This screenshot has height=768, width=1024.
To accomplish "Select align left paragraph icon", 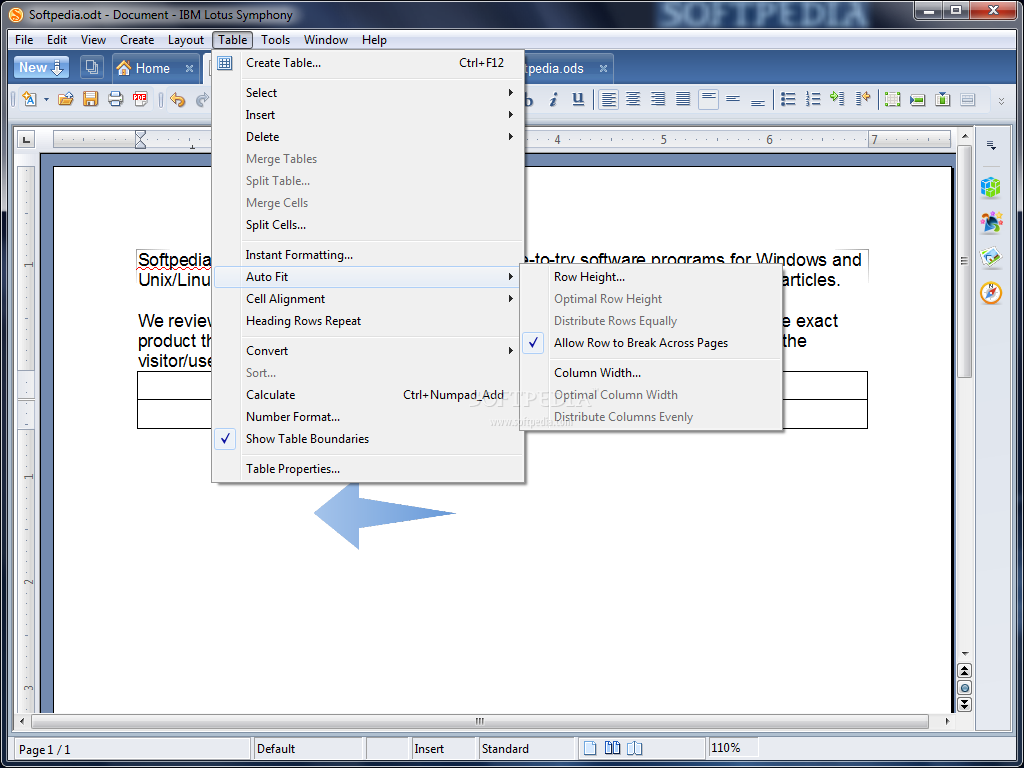I will pyautogui.click(x=609, y=99).
